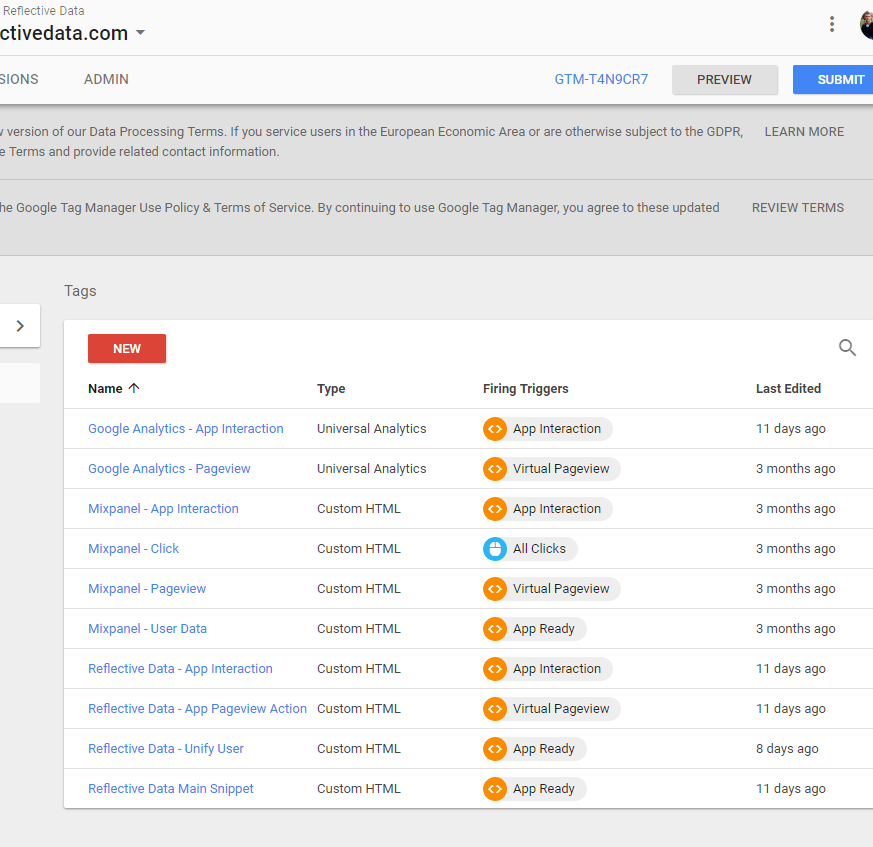Image resolution: width=873 pixels, height=847 pixels.
Task: Open the Mixpanel - Click tag
Action: tap(134, 549)
